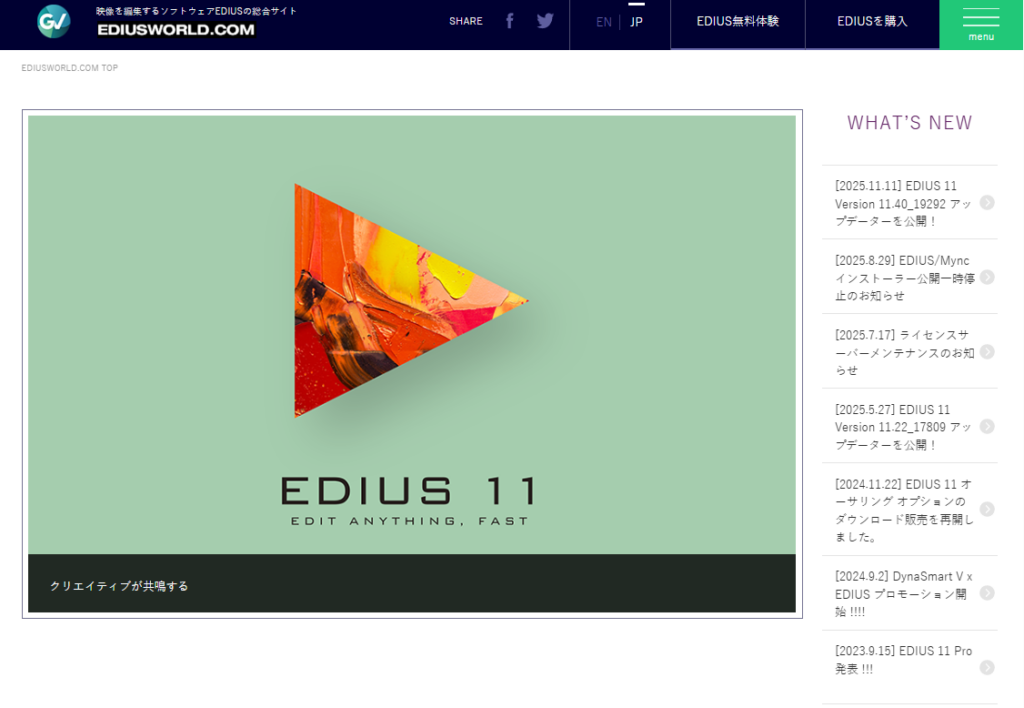Open the green hamburger menu
1024x708 pixels.
pos(981,24)
